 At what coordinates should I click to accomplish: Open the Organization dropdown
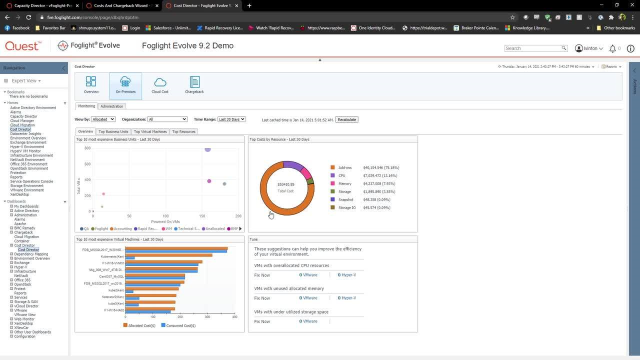(x=167, y=119)
